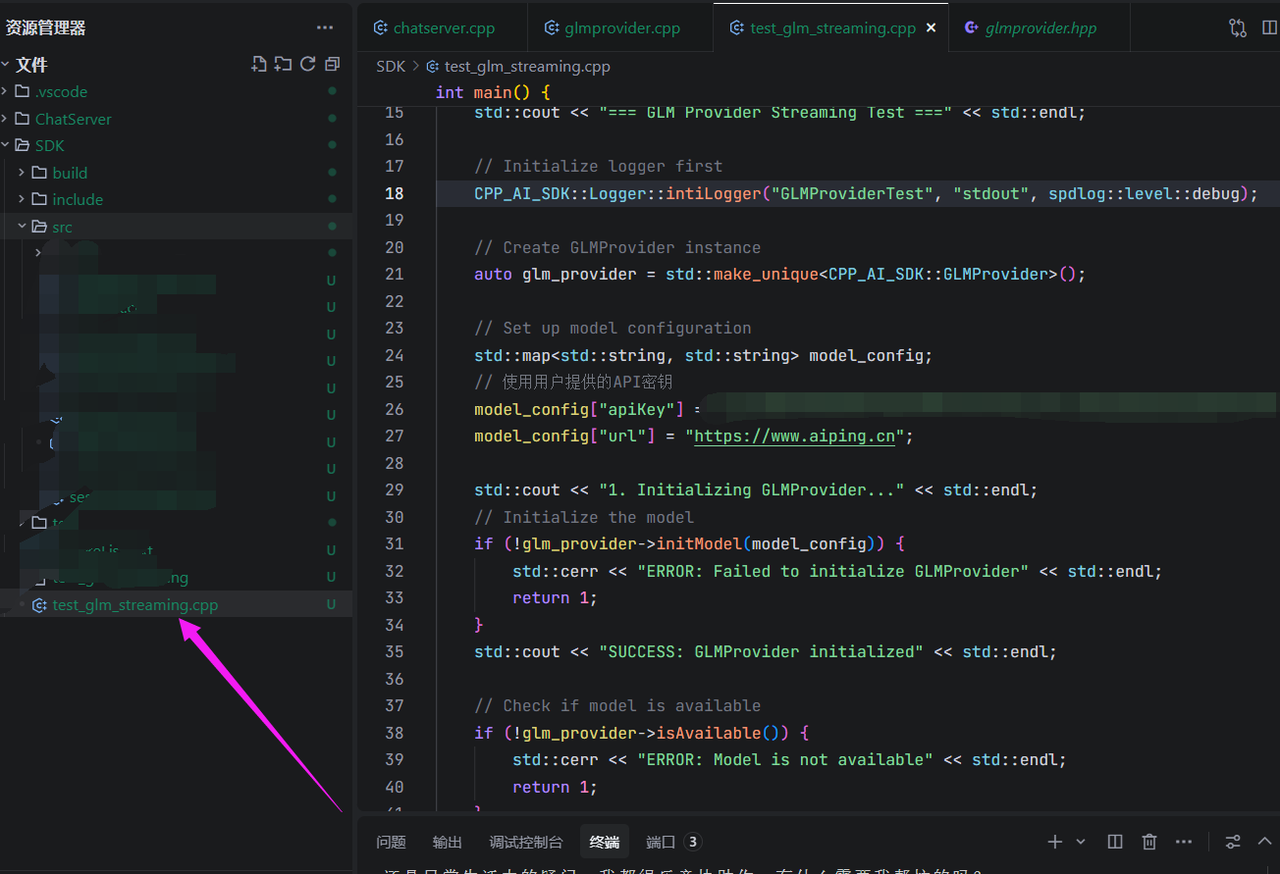Create a new terminal with plus icon

pyautogui.click(x=1054, y=842)
